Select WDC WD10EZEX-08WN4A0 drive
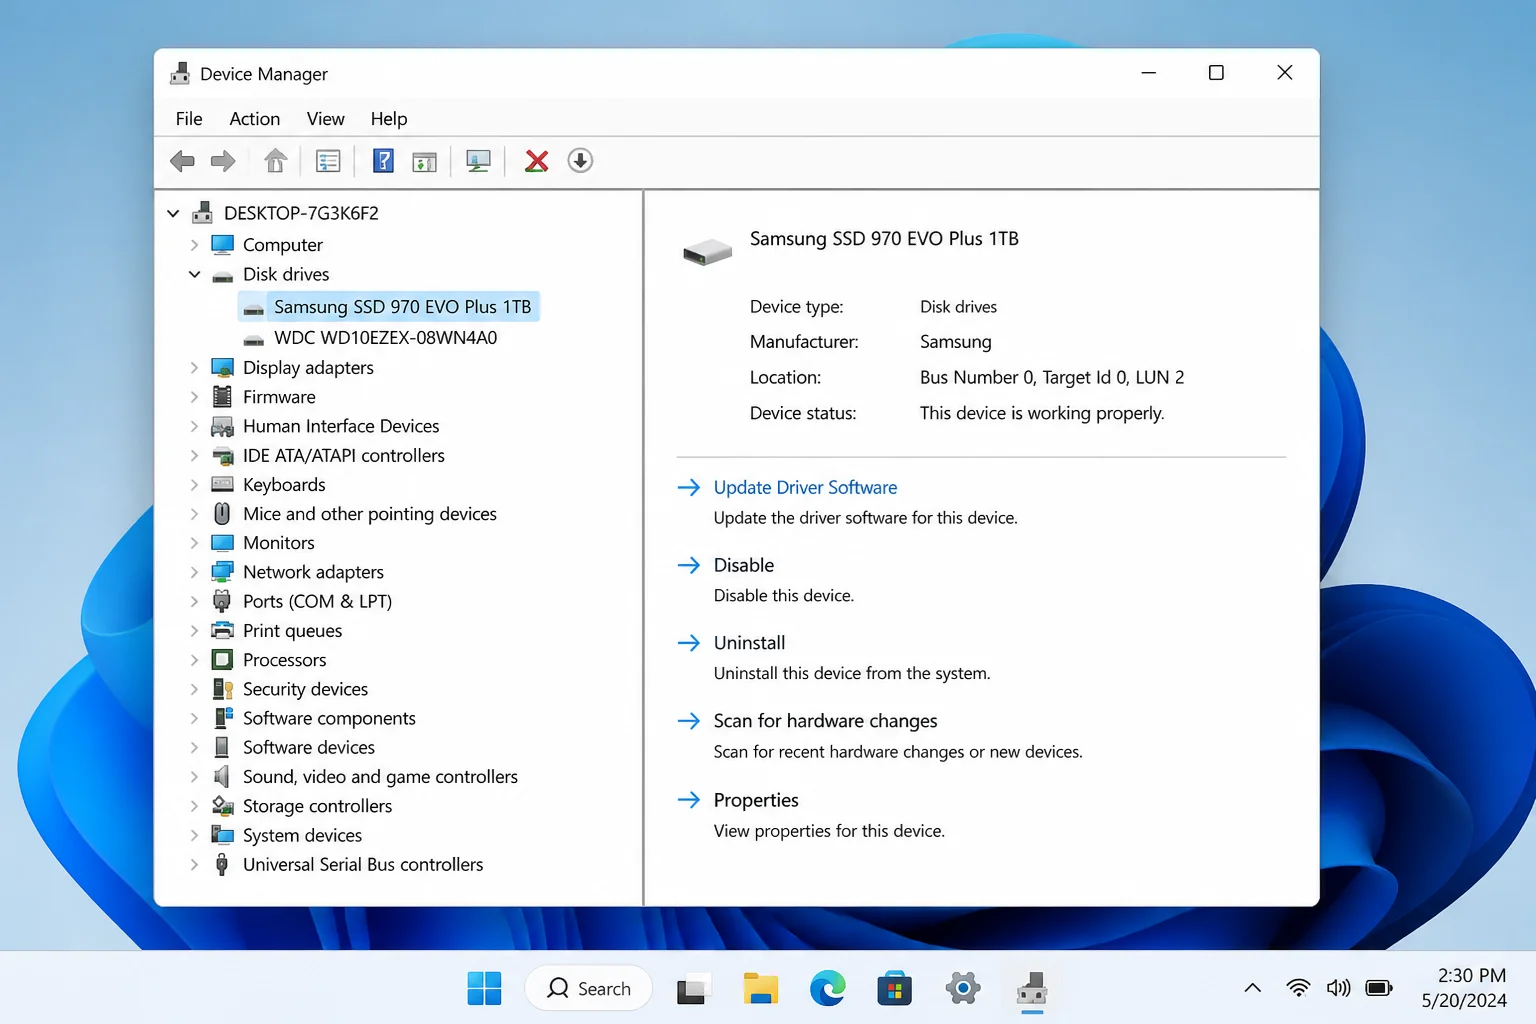The width and height of the screenshot is (1536, 1024). pyautogui.click(x=385, y=338)
